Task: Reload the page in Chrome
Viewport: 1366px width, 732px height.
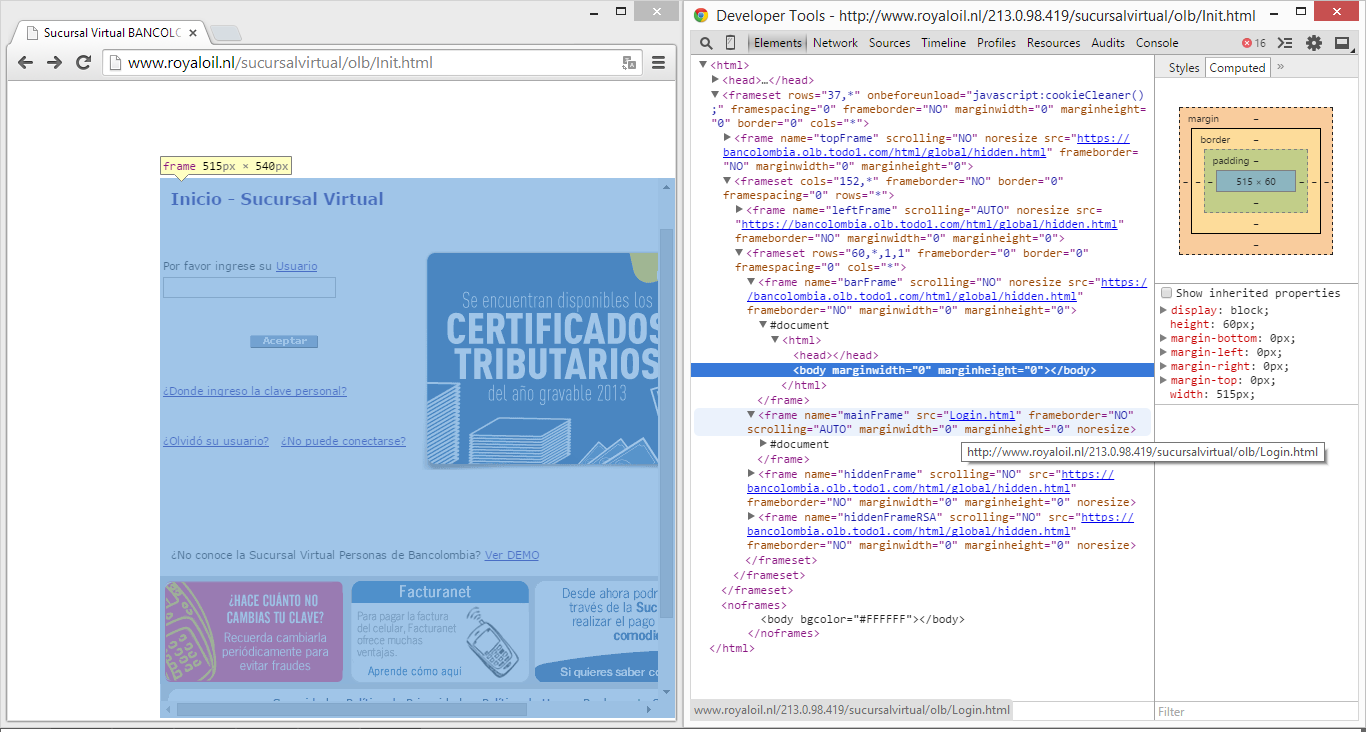Action: click(x=84, y=62)
